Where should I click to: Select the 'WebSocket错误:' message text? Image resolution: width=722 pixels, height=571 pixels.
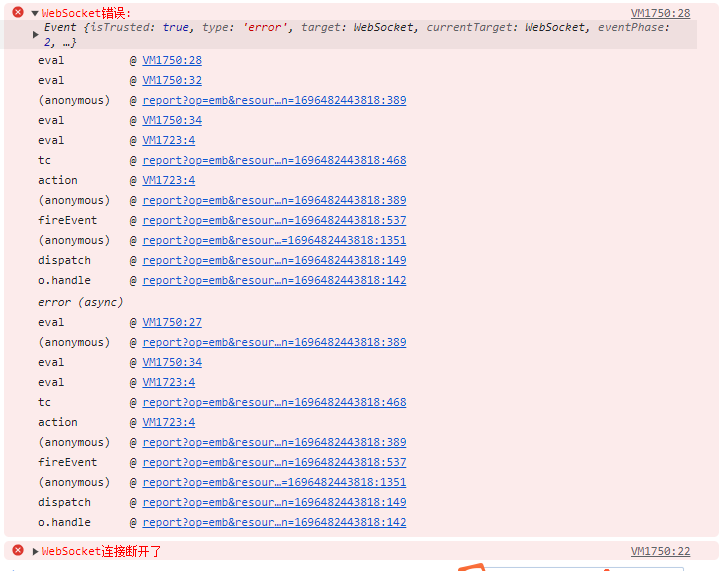pyautogui.click(x=86, y=13)
